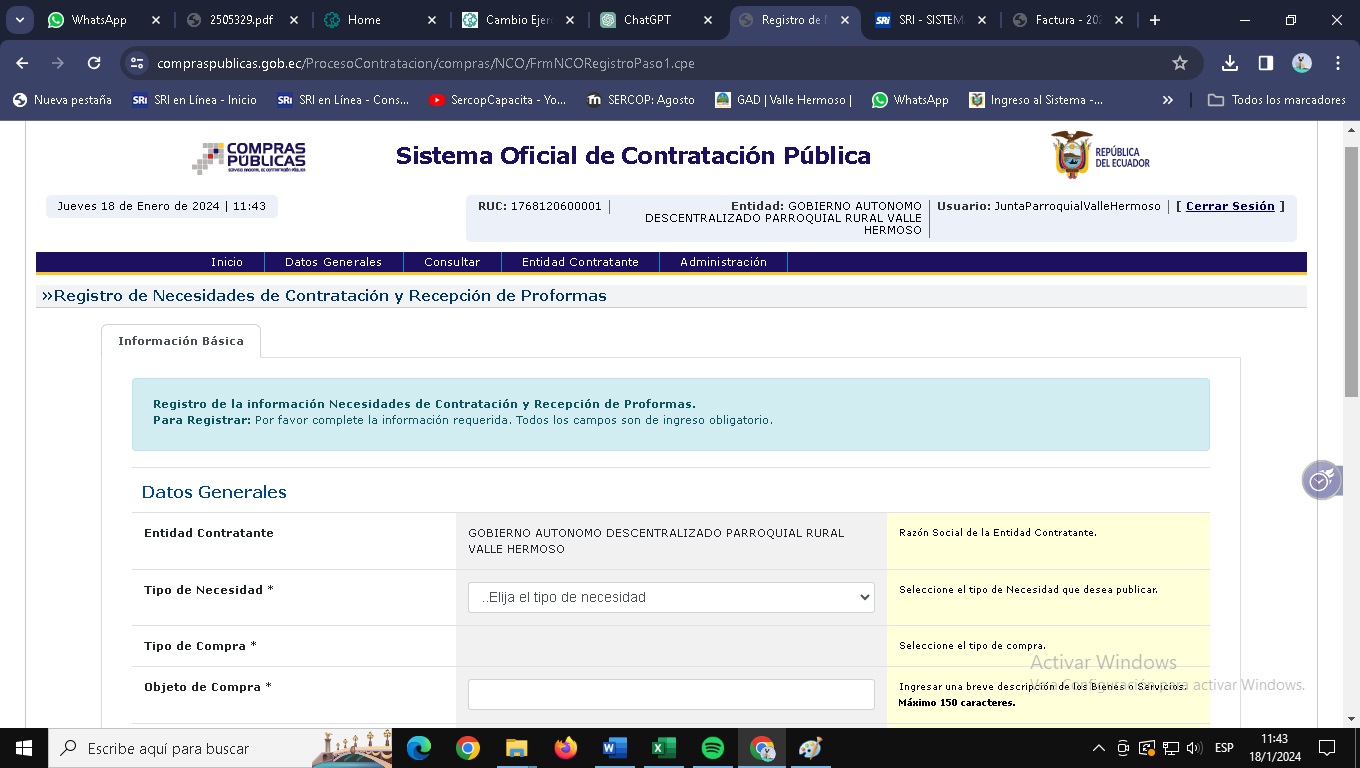This screenshot has height=768, width=1360.
Task: Click the page vertical scrollbar
Action: click(x=1351, y=270)
